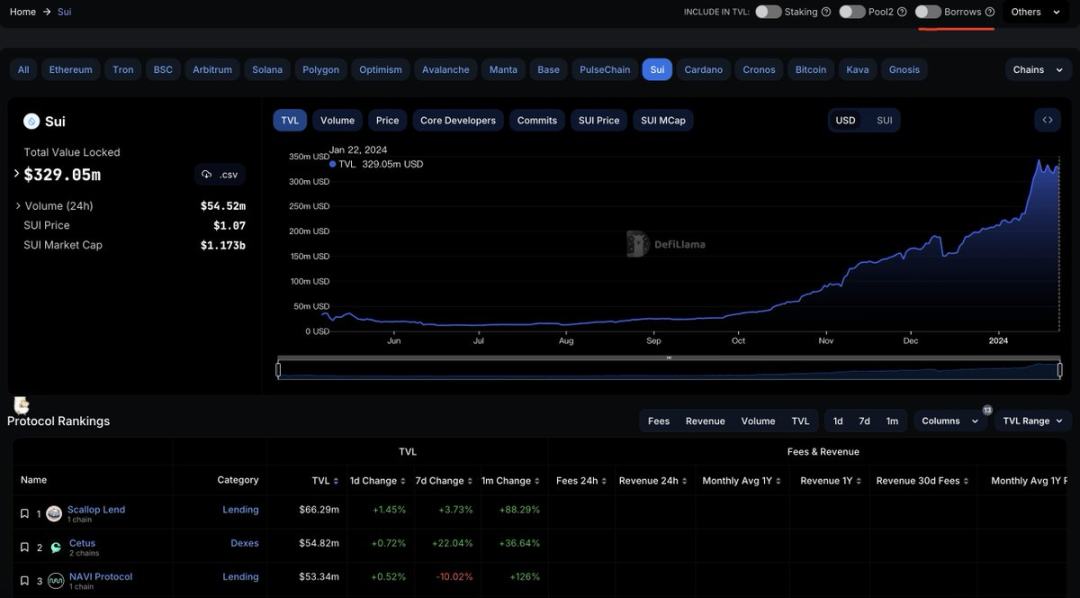
Task: Enable the SUI Price chart series
Action: pyautogui.click(x=599, y=120)
